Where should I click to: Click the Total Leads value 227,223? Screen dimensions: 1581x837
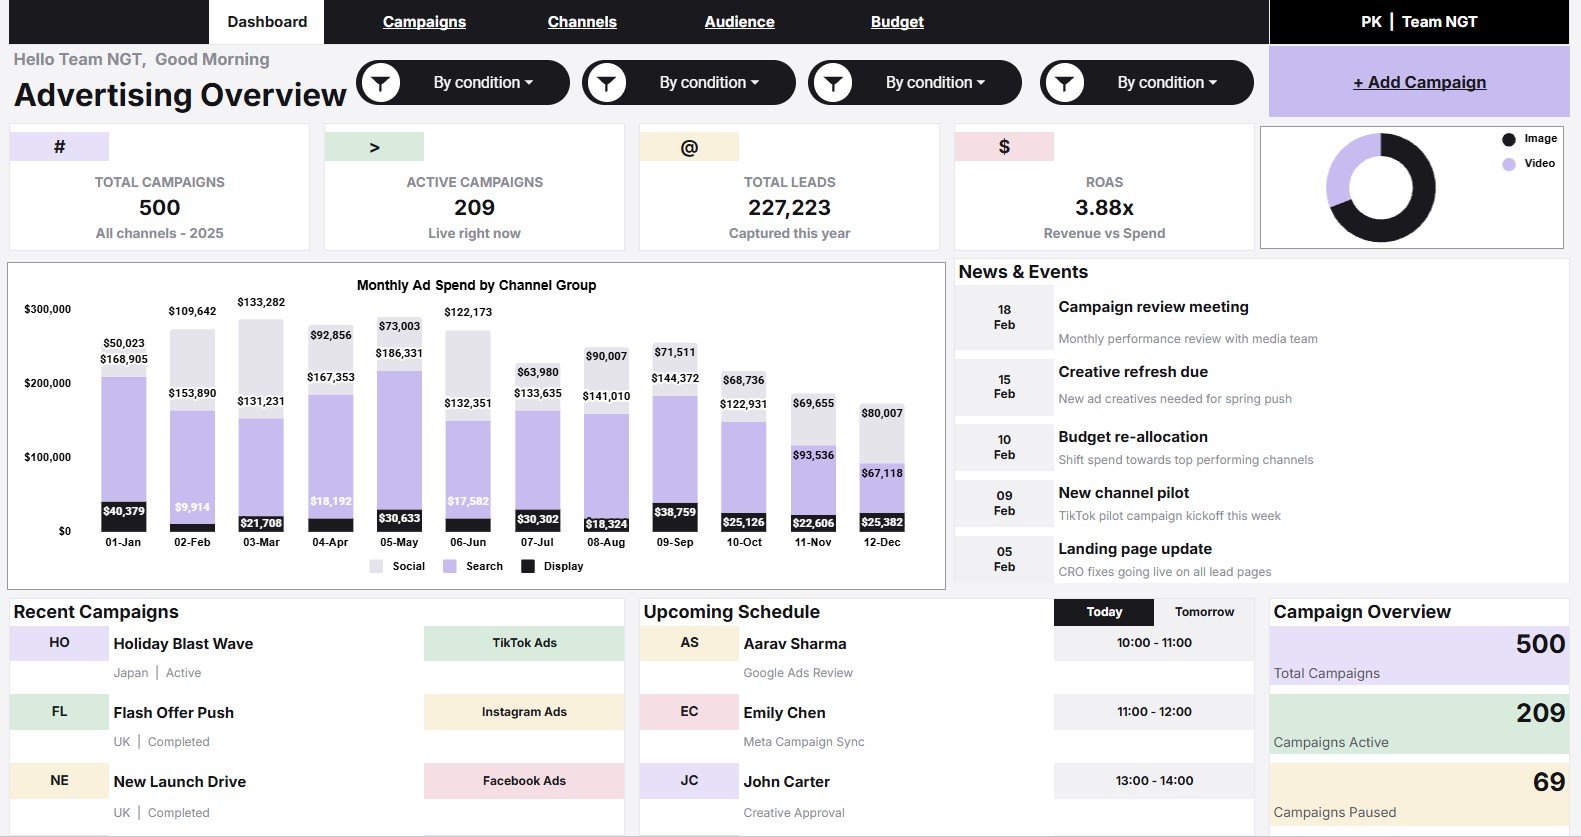coord(789,208)
